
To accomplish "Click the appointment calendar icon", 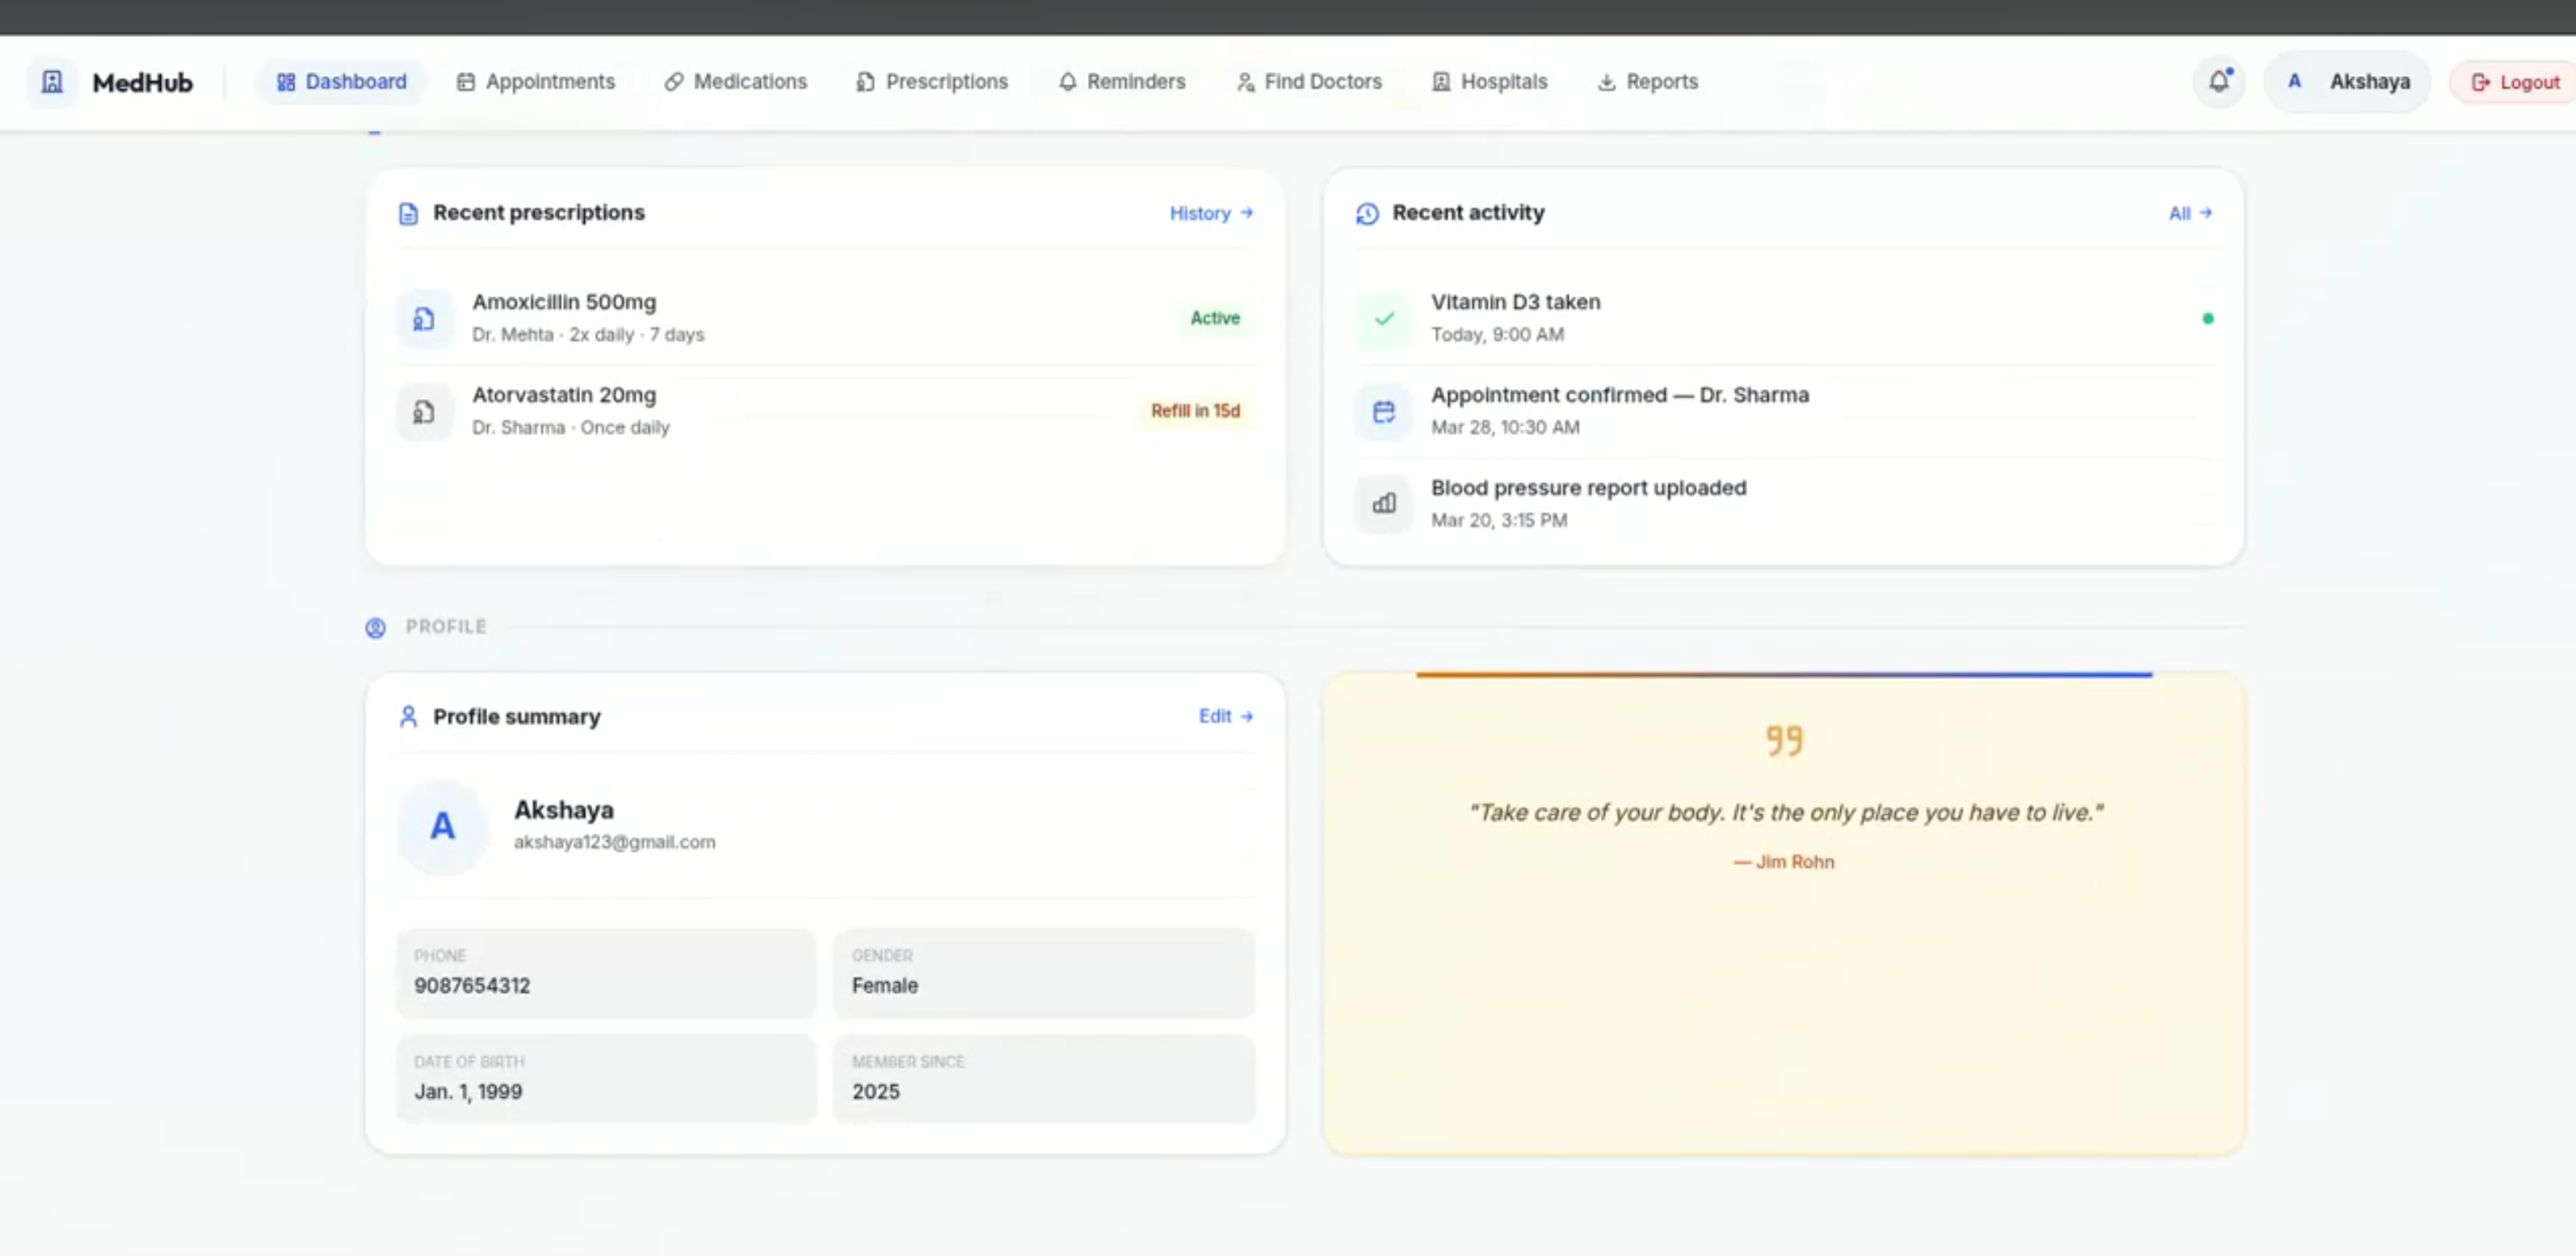I will coord(1384,412).
